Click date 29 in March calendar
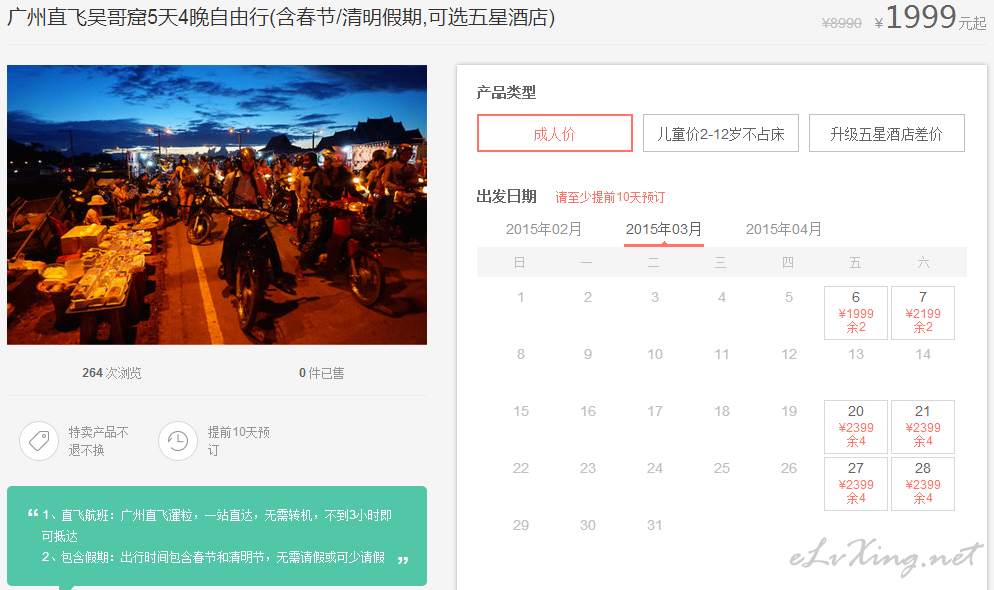Viewport: 994px width, 590px height. click(520, 525)
